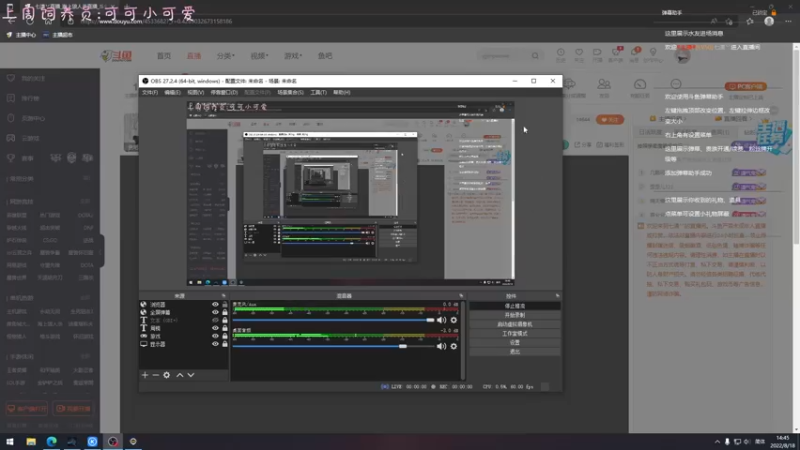The height and width of the screenshot is (450, 800).
Task: Expand the 游戏 dropdown on Douyu
Action: click(293, 56)
